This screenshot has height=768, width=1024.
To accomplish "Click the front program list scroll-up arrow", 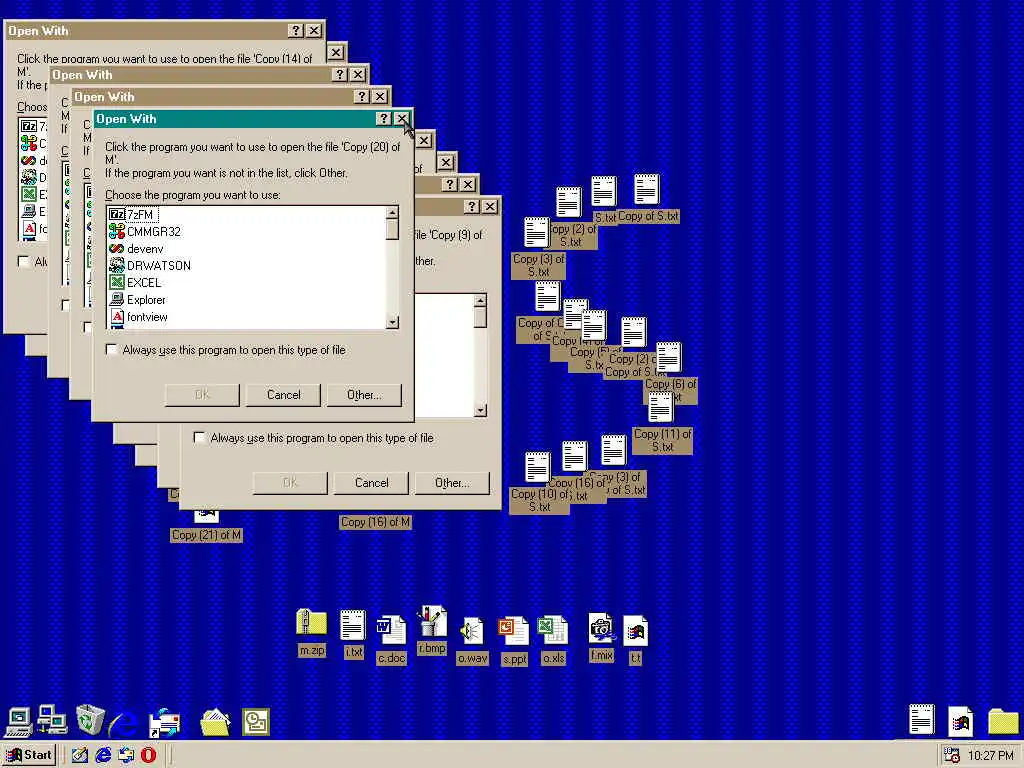I will pyautogui.click(x=392, y=213).
